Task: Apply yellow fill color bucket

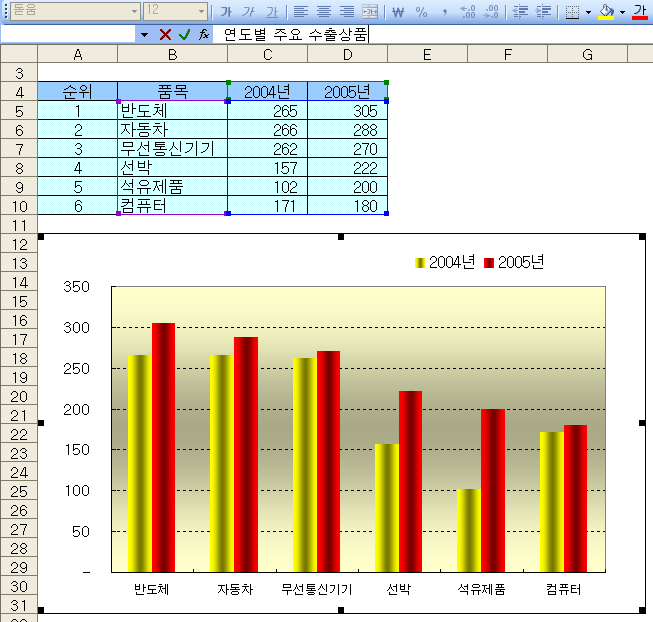Action: [x=606, y=11]
